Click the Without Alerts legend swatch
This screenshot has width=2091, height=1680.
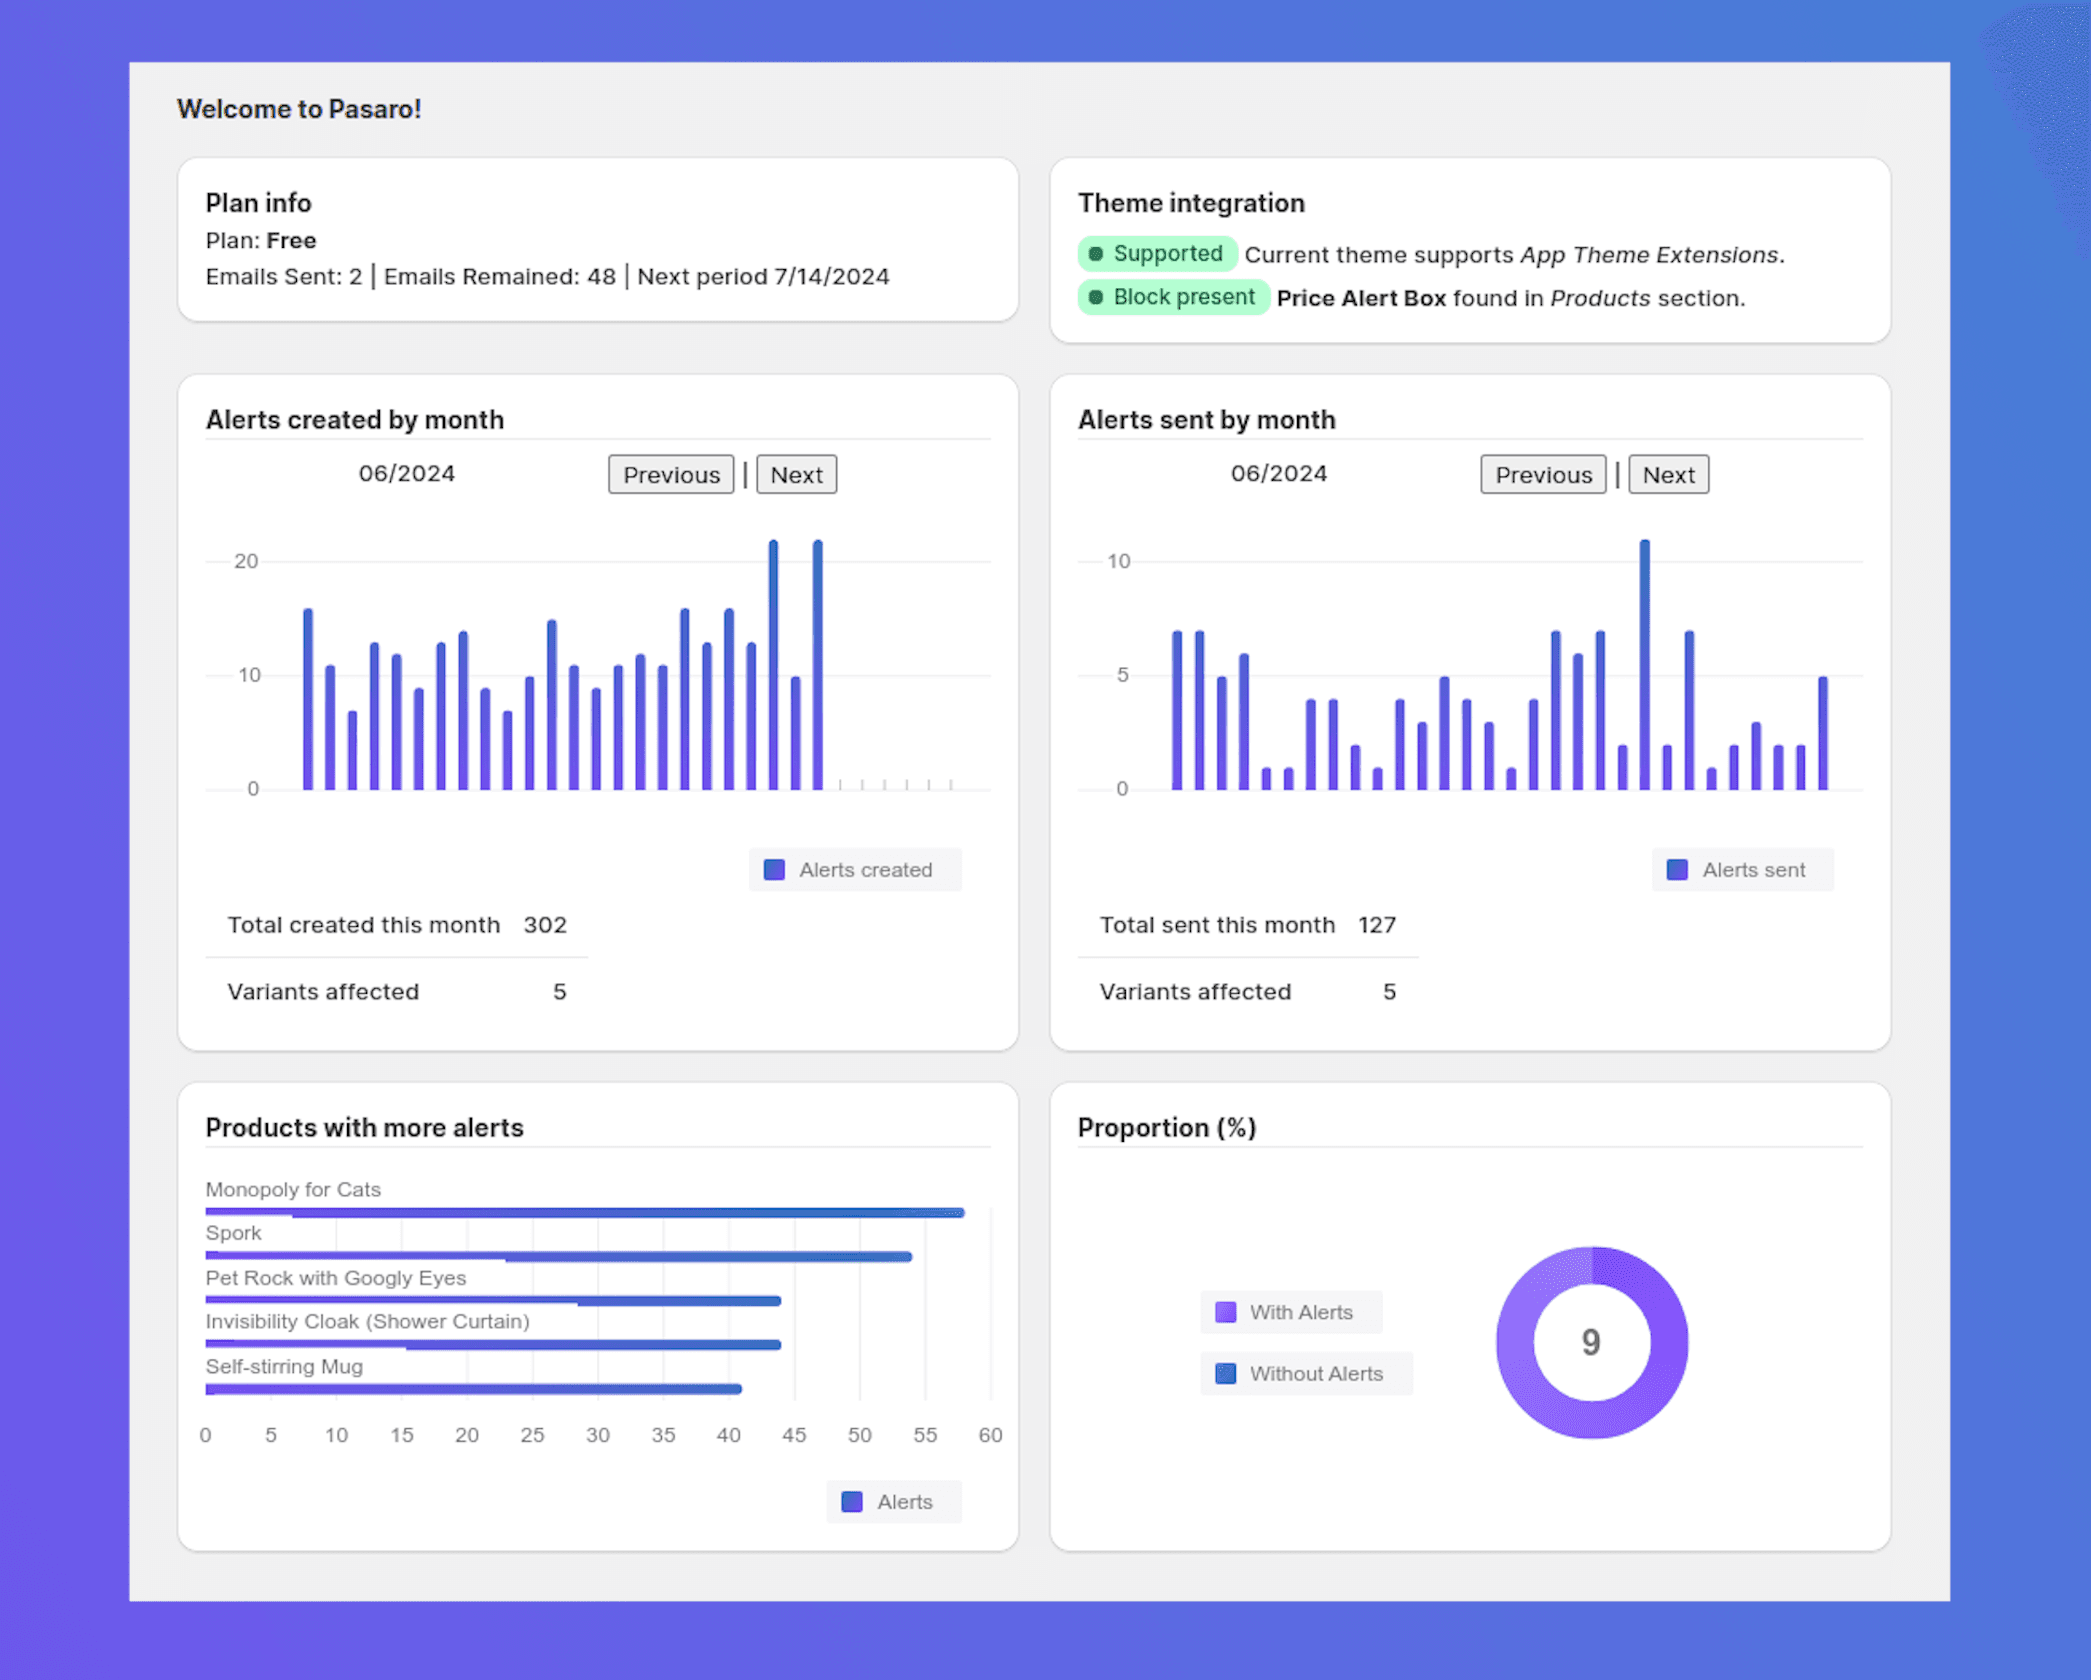pos(1227,1373)
